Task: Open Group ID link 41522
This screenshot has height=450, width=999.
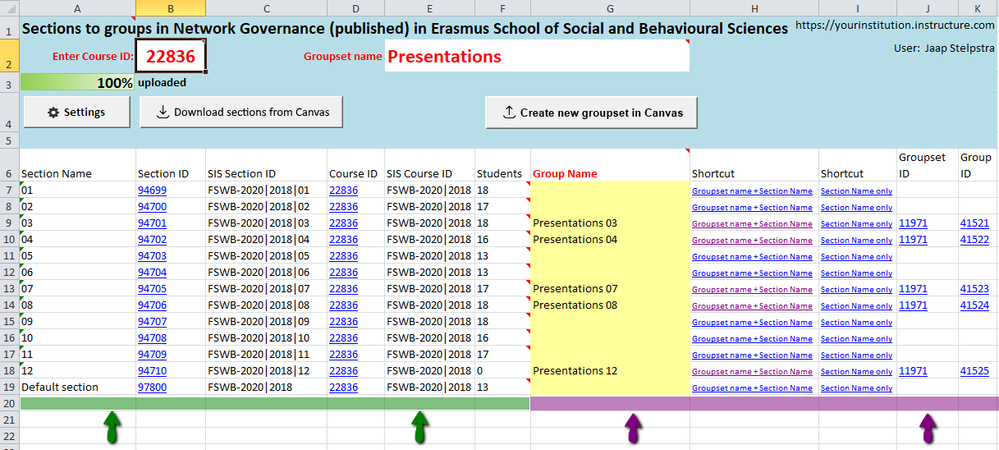Action: point(975,240)
